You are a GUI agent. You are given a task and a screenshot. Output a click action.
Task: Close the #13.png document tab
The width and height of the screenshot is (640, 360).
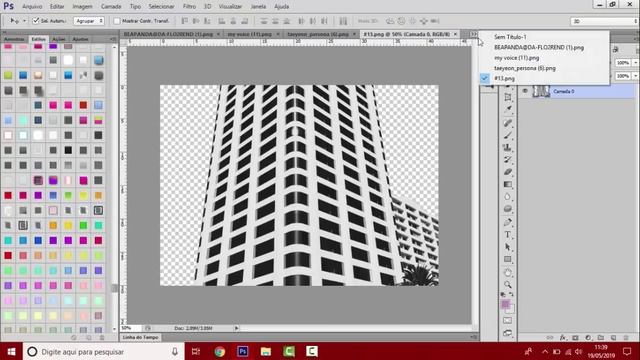(455, 34)
